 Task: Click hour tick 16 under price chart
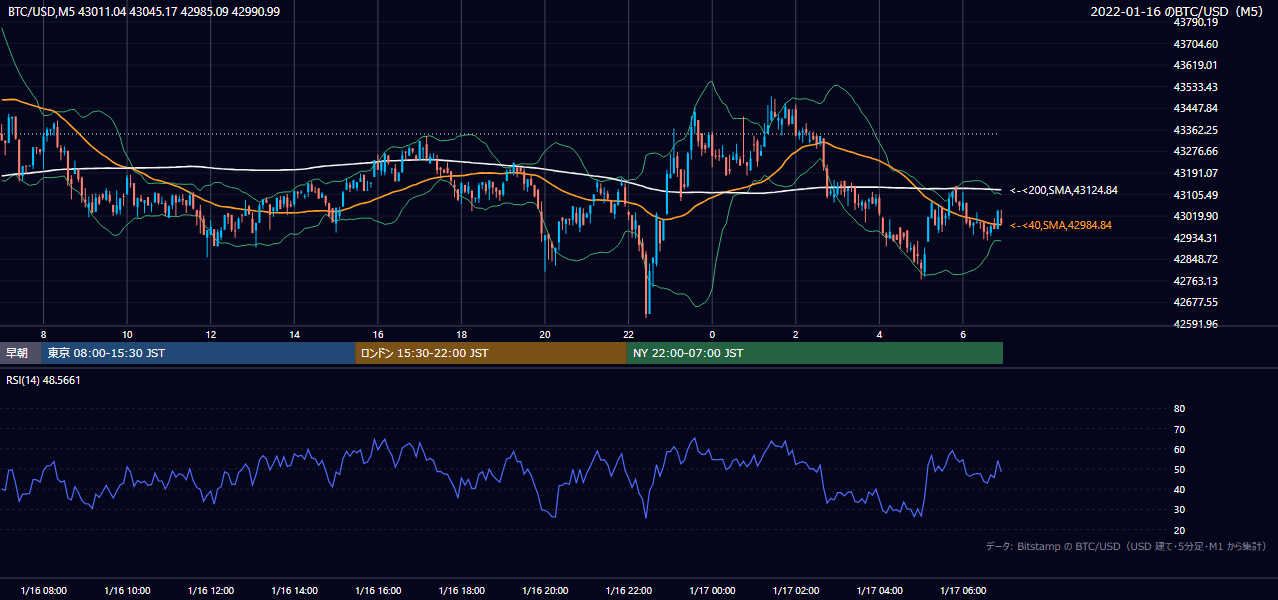377,334
